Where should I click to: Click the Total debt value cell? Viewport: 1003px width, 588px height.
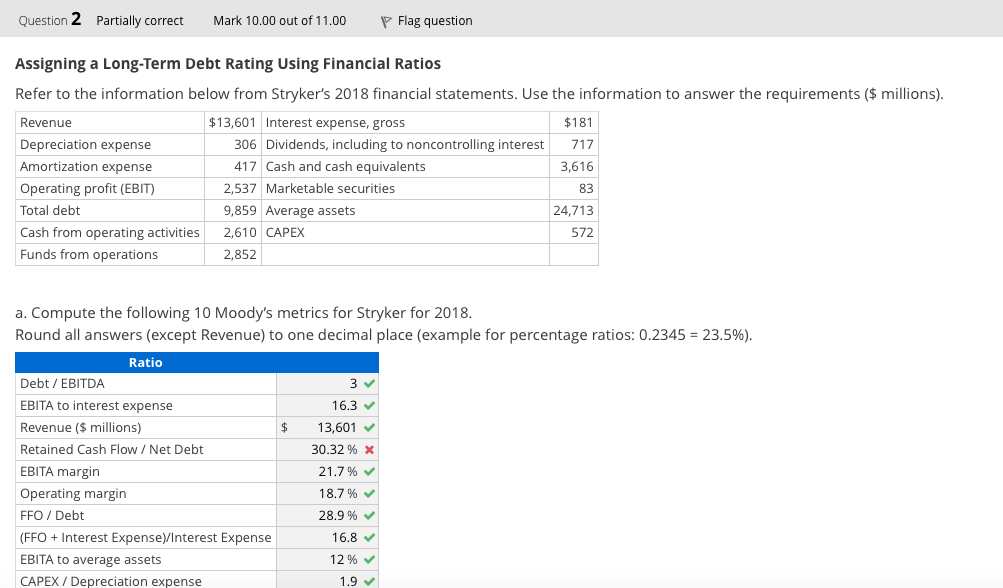pyautogui.click(x=233, y=211)
